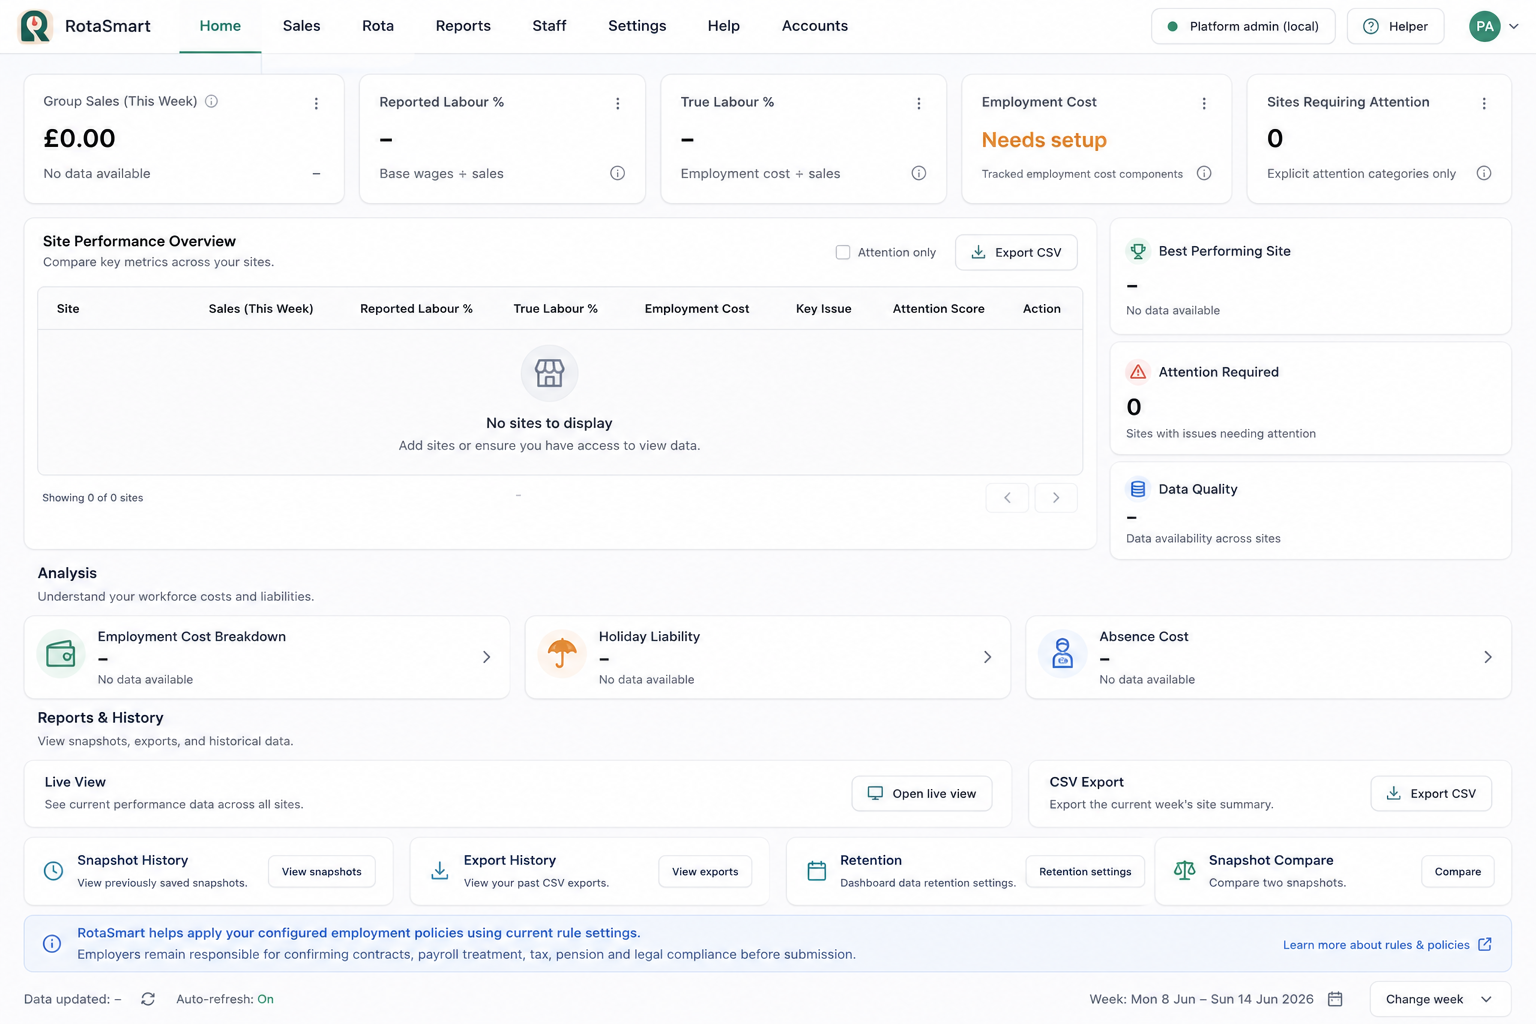Click Needs setup in Employment Cost card
Viewport: 1536px width, 1024px height.
(x=1044, y=140)
